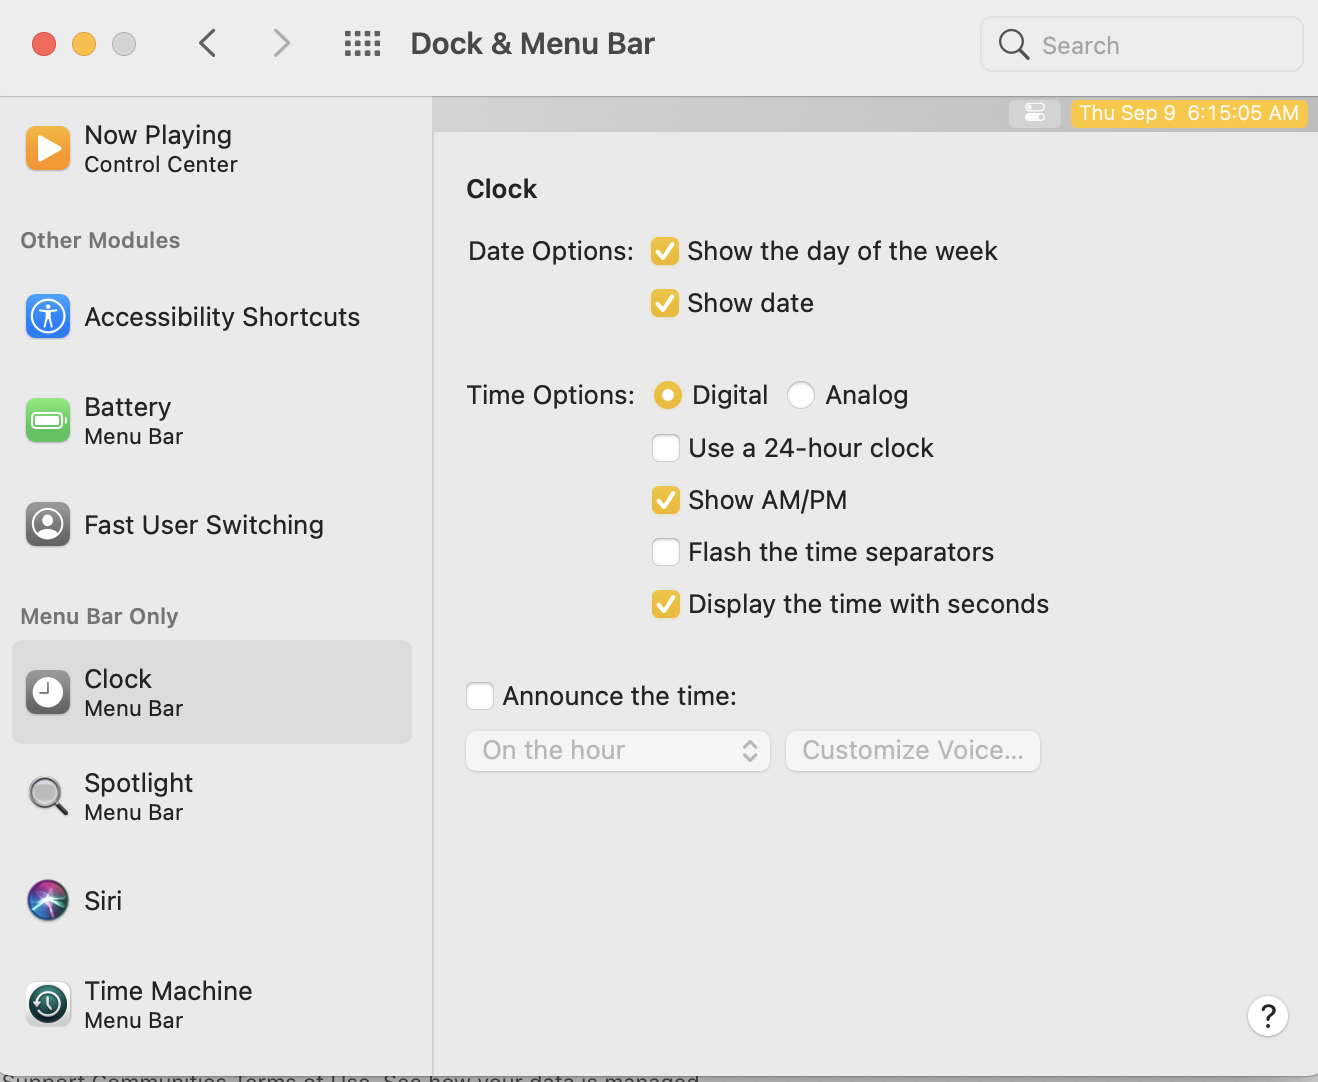
Task: Disable Show the day of the week
Action: tap(665, 251)
